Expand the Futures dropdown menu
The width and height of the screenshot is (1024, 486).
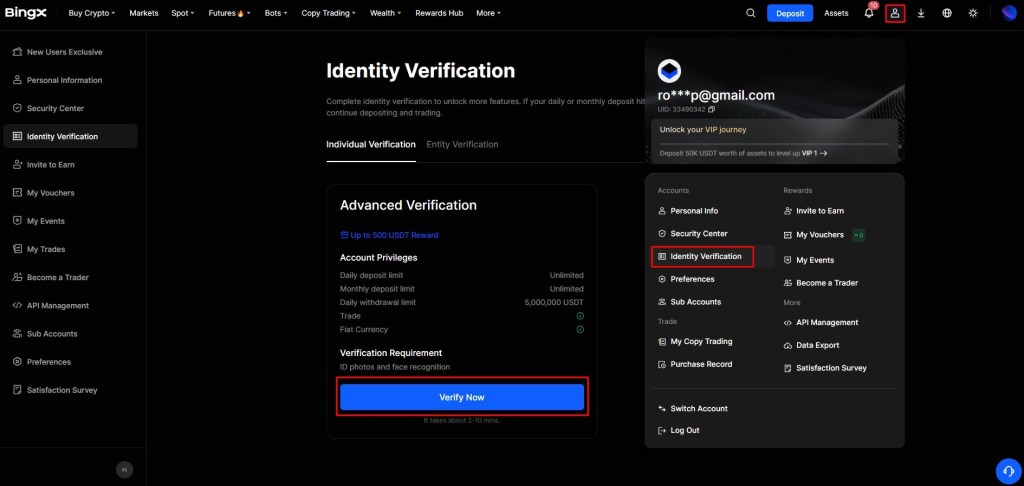[230, 13]
